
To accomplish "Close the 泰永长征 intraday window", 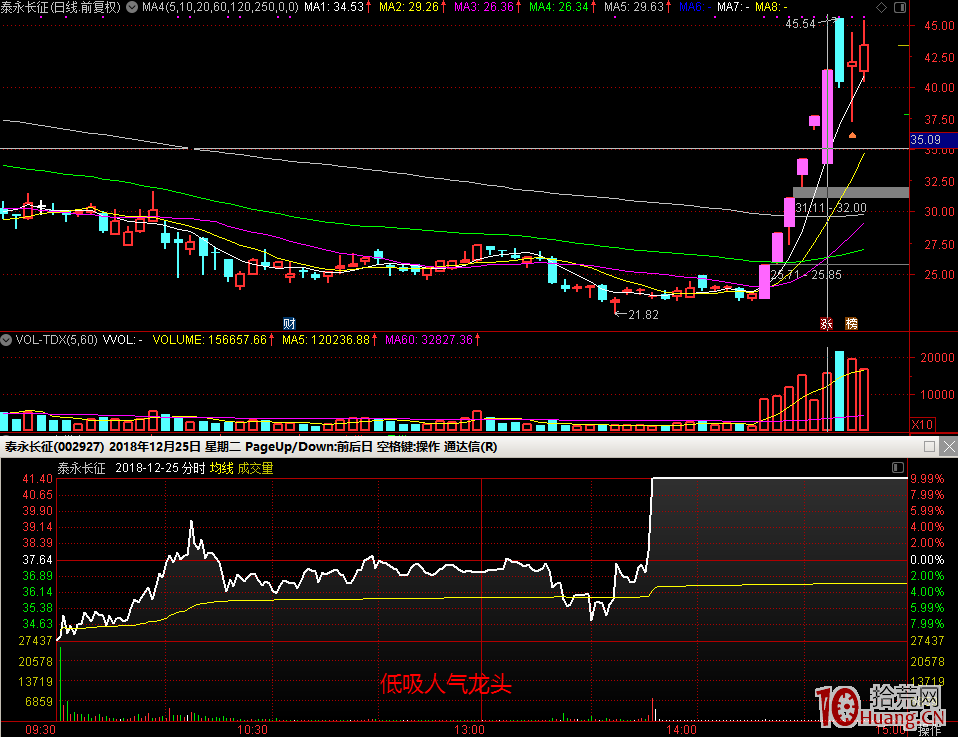I will click(x=949, y=447).
